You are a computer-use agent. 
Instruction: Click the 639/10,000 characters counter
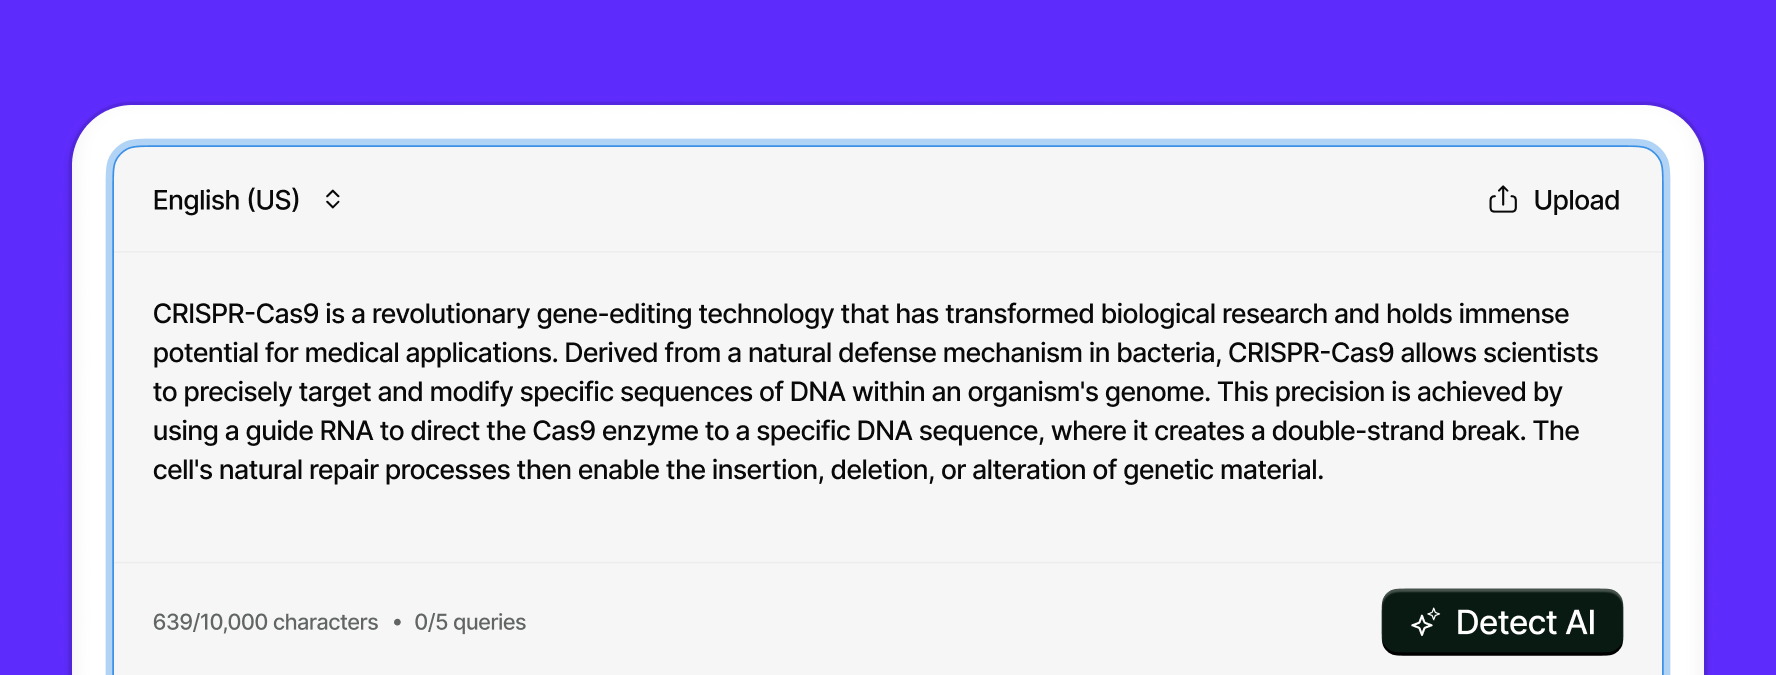265,622
